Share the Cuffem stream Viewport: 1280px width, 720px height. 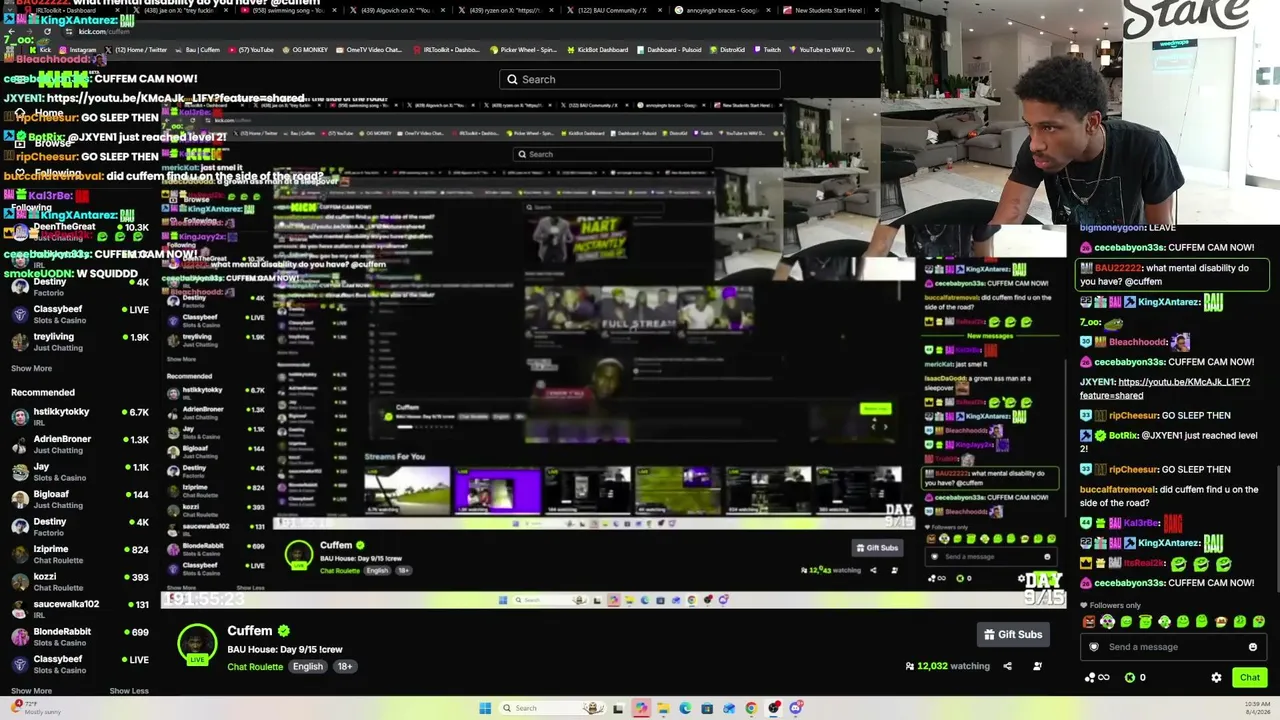tap(1007, 666)
